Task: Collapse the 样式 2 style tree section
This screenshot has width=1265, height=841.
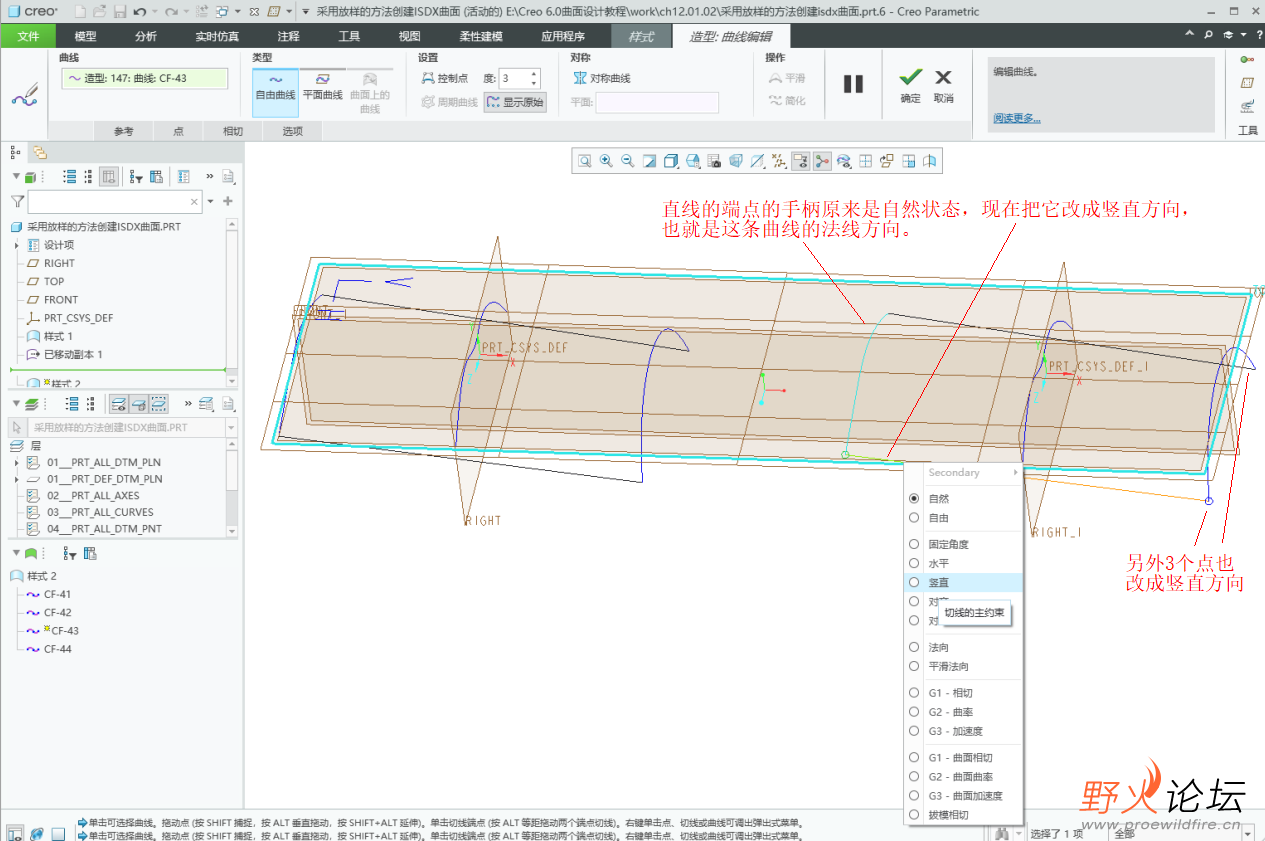Action: pos(15,553)
